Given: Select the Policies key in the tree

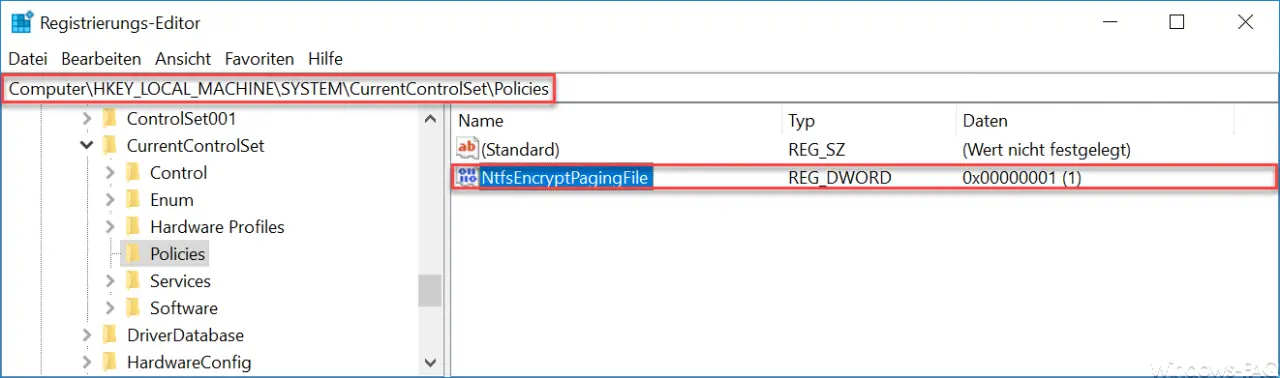Looking at the screenshot, I should click(177, 254).
